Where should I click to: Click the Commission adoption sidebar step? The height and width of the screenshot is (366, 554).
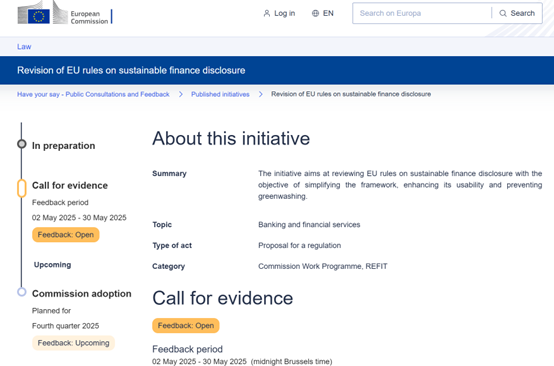point(82,294)
